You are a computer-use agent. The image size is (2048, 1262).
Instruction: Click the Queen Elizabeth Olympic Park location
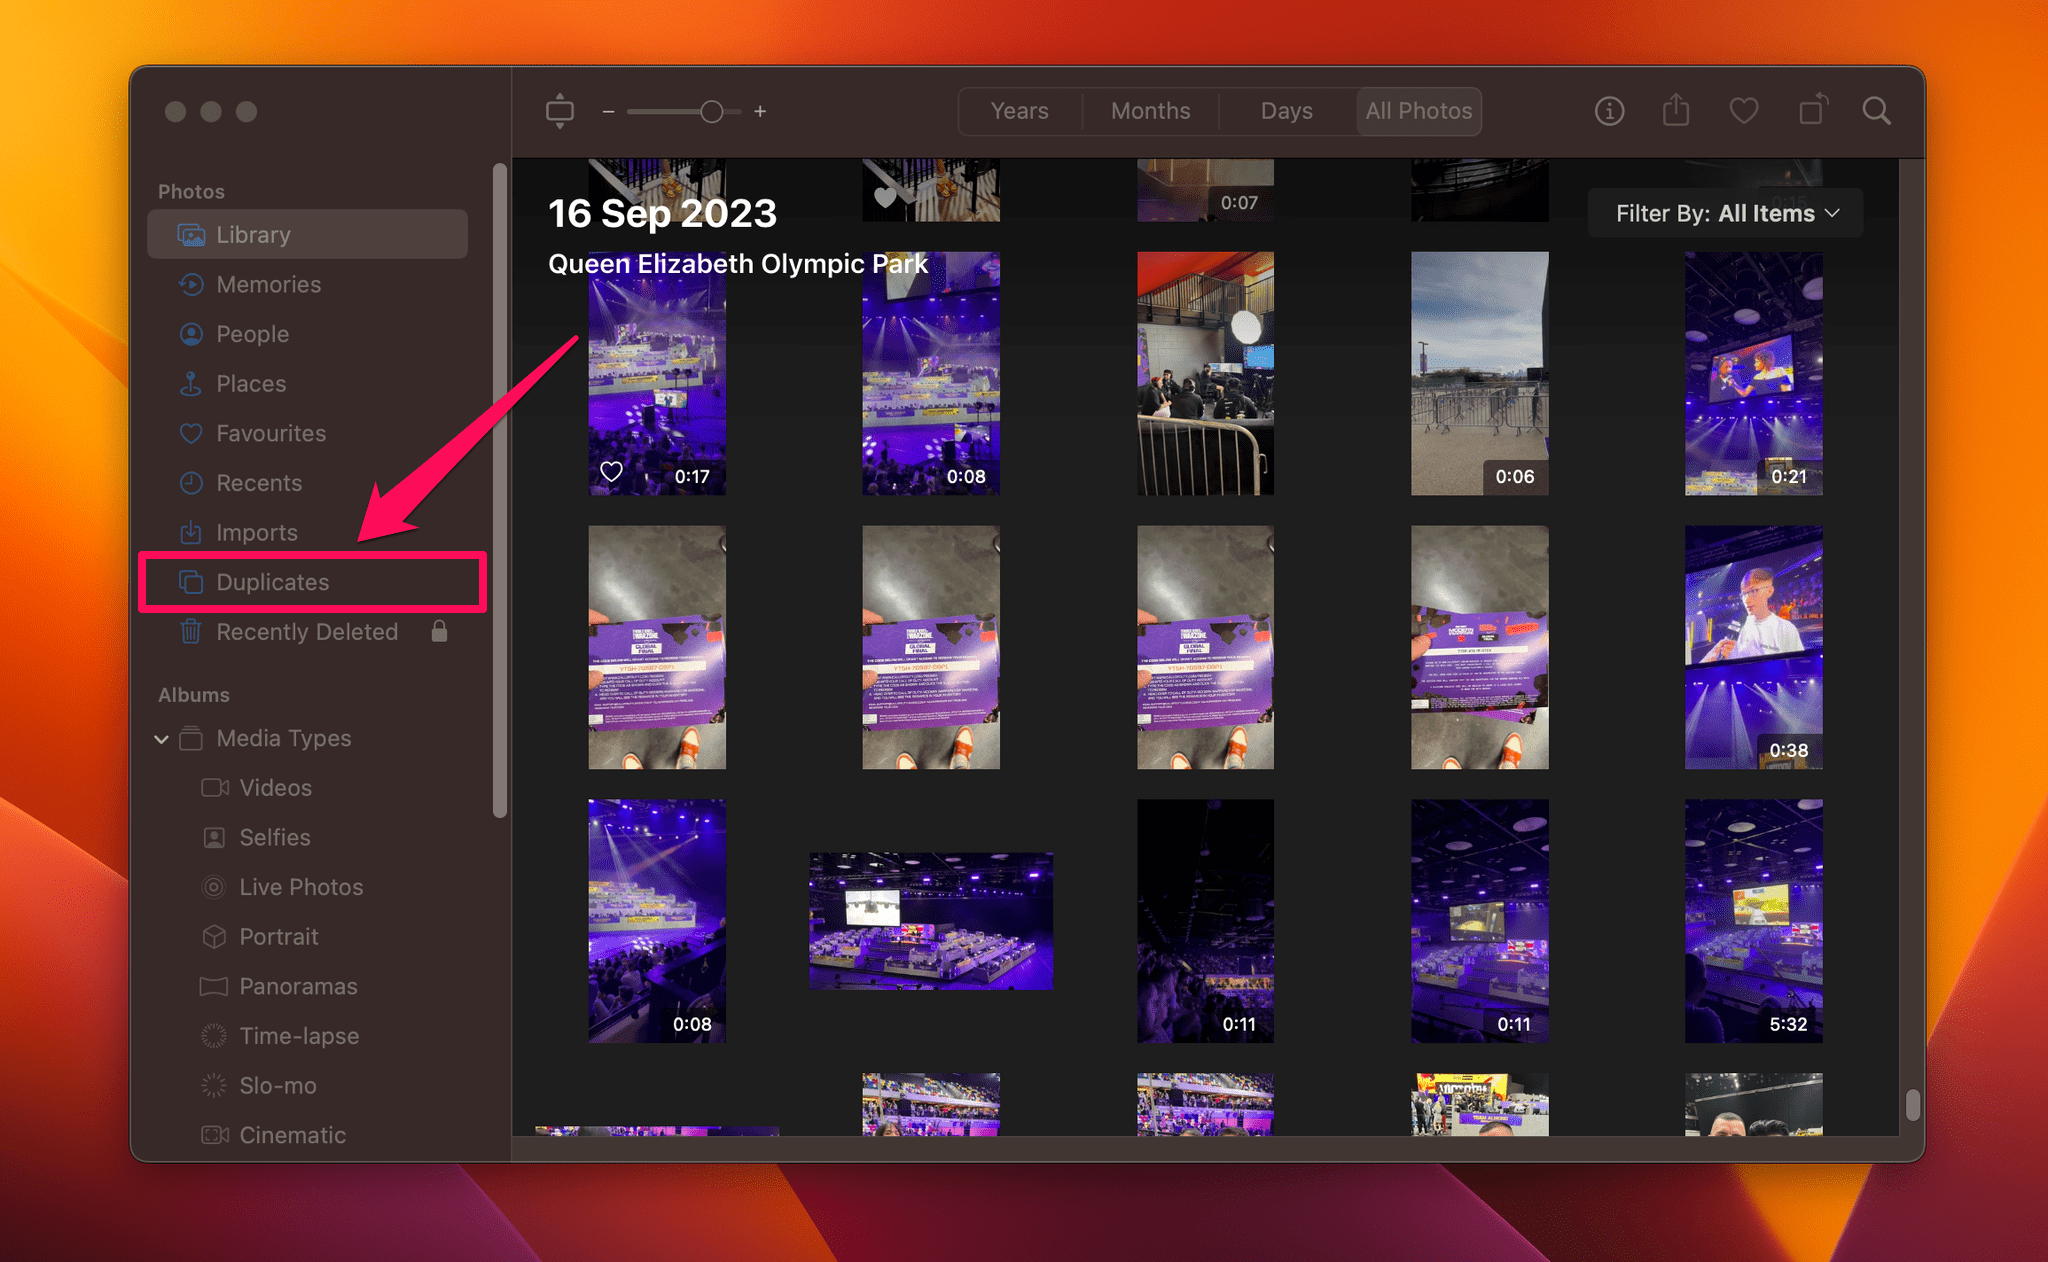[738, 264]
